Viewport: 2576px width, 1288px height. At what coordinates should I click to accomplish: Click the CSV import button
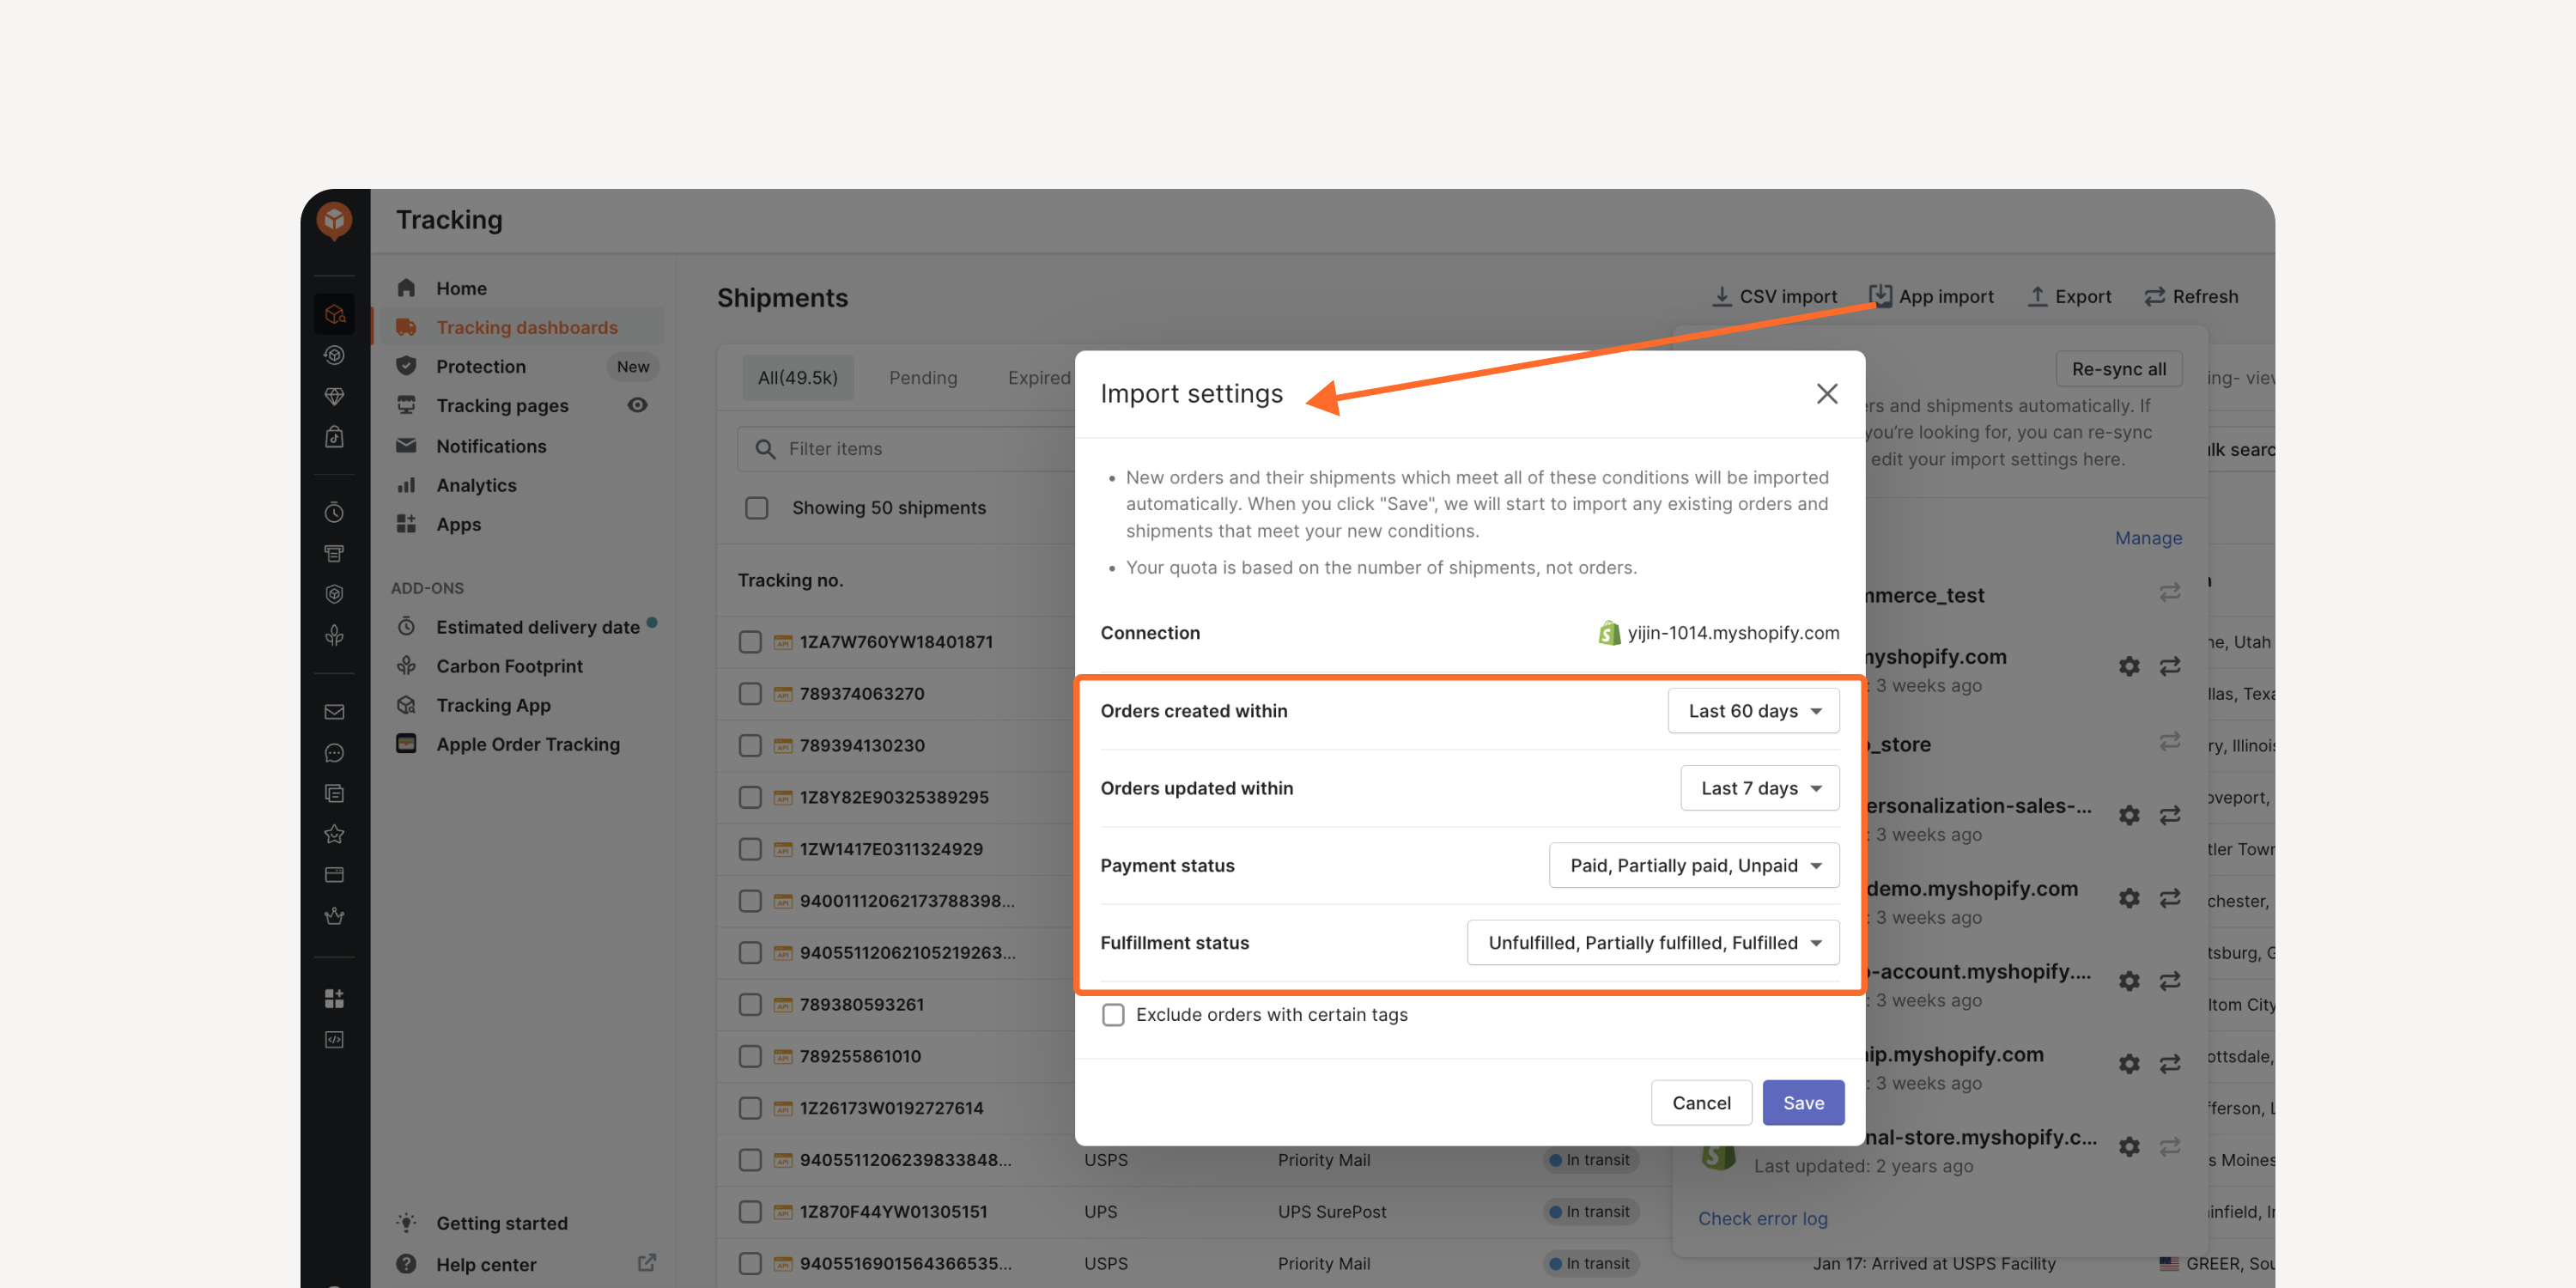(x=1774, y=297)
